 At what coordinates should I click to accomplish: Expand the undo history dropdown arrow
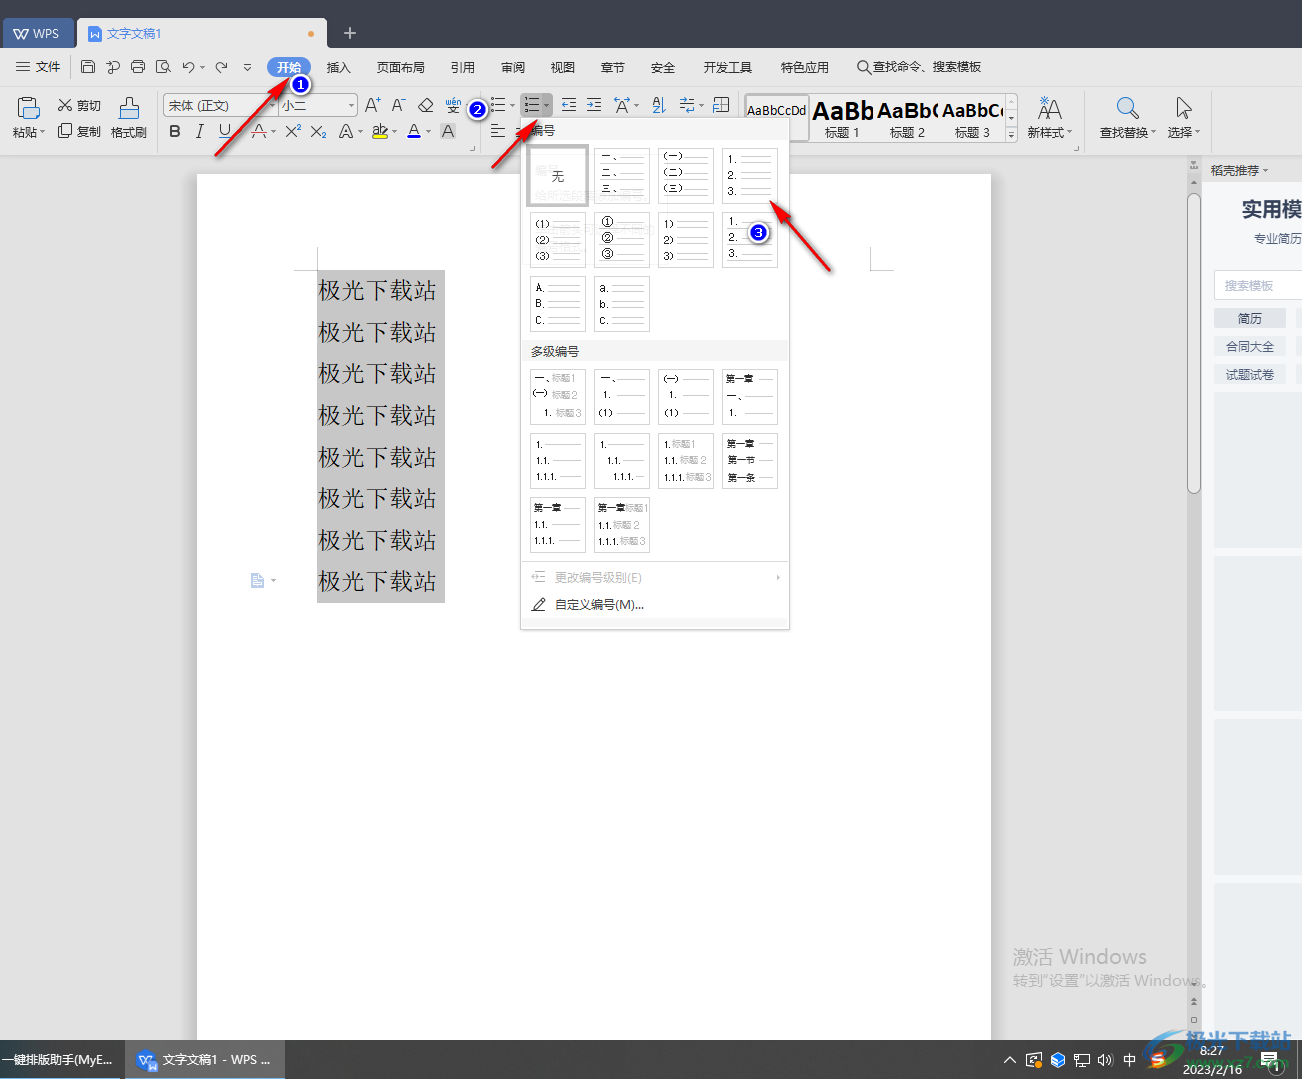(x=202, y=68)
